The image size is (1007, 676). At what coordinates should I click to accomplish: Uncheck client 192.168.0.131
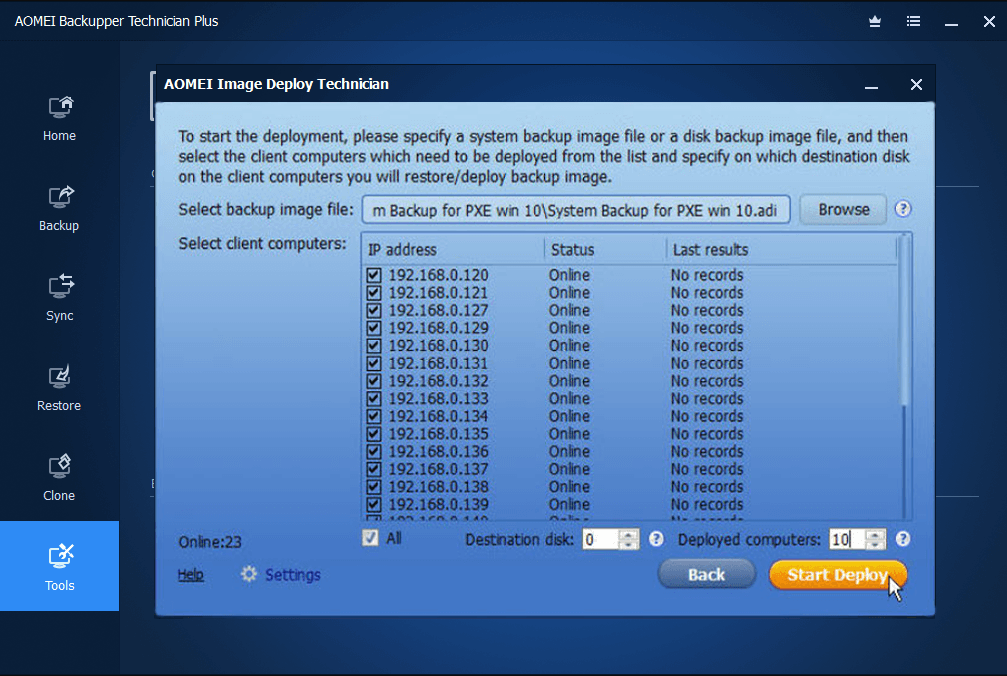[374, 363]
